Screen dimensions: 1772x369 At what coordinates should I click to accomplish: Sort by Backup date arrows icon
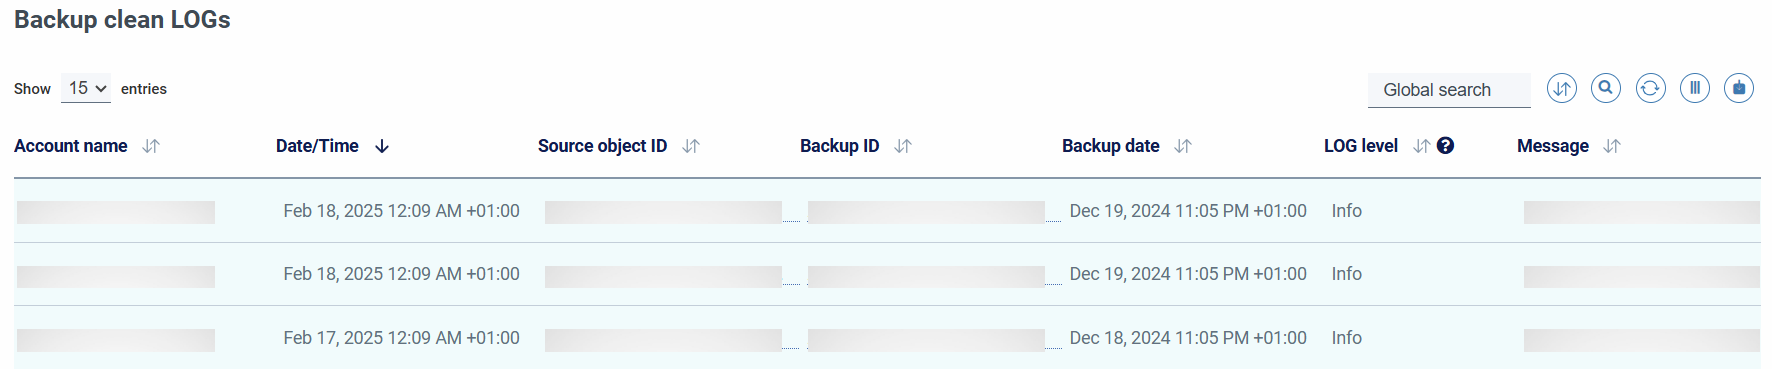pos(1183,146)
